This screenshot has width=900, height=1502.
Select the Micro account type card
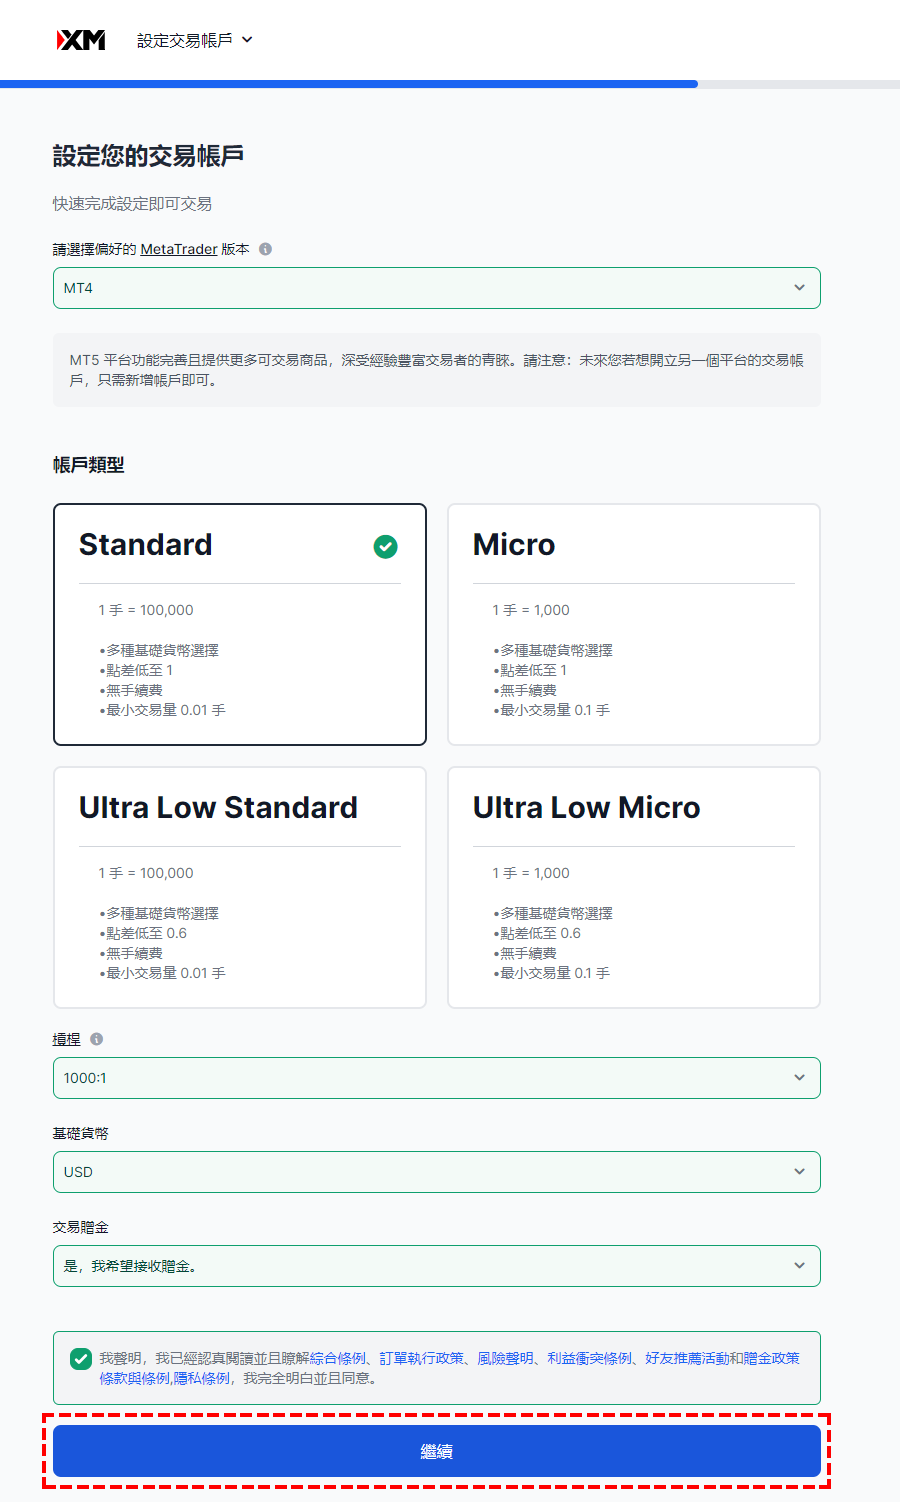634,624
